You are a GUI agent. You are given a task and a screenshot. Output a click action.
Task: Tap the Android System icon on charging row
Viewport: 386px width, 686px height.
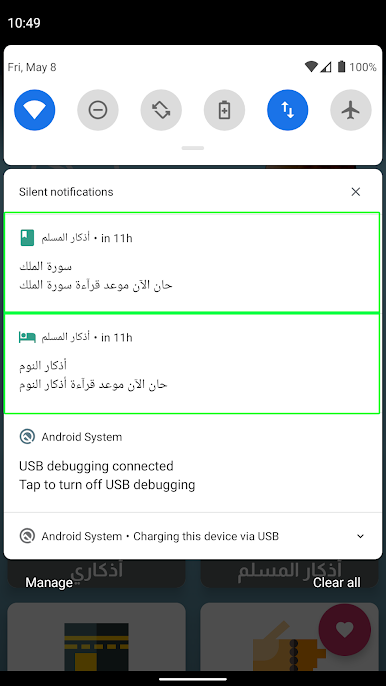(27, 536)
